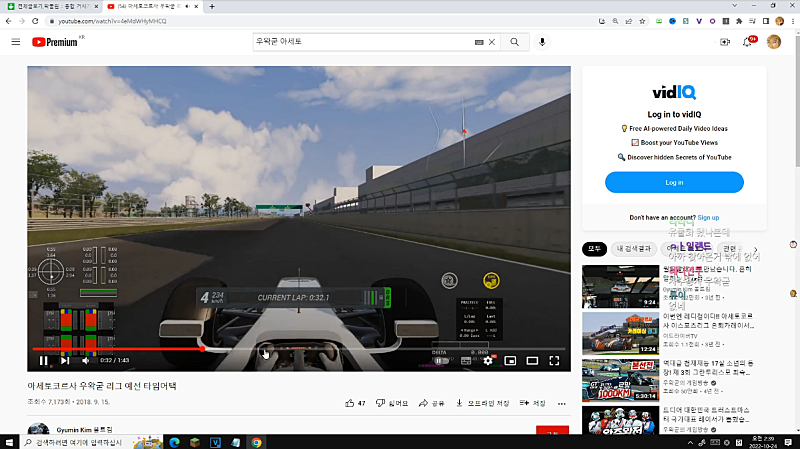Image resolution: width=800 pixels, height=449 pixels.
Task: Show more chips with right arrow
Action: (x=756, y=249)
